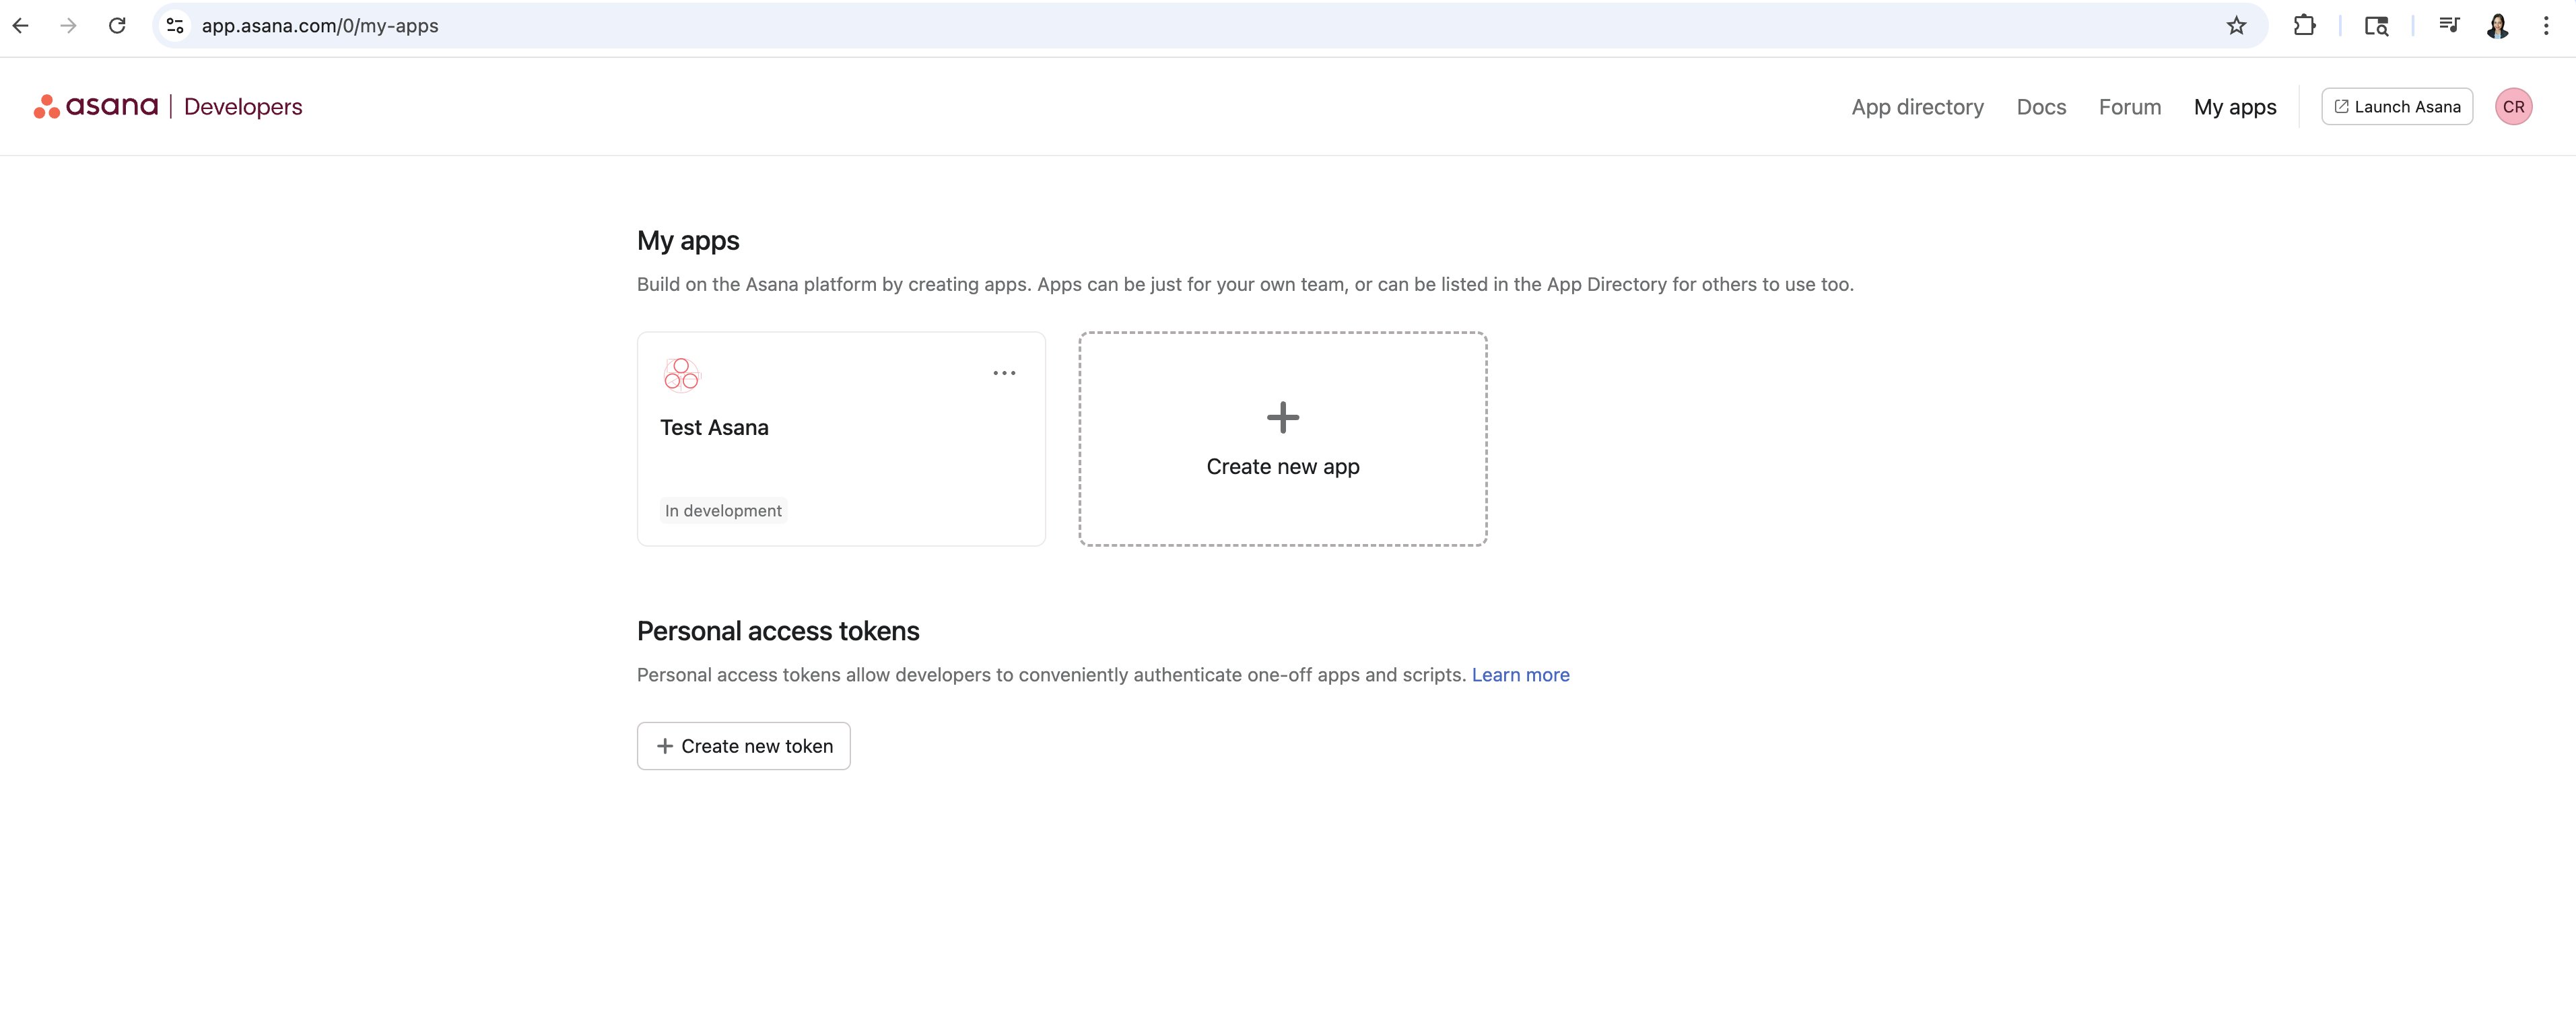Open the site information icon in address bar
This screenshot has height=1014, width=2576.
pyautogui.click(x=175, y=25)
